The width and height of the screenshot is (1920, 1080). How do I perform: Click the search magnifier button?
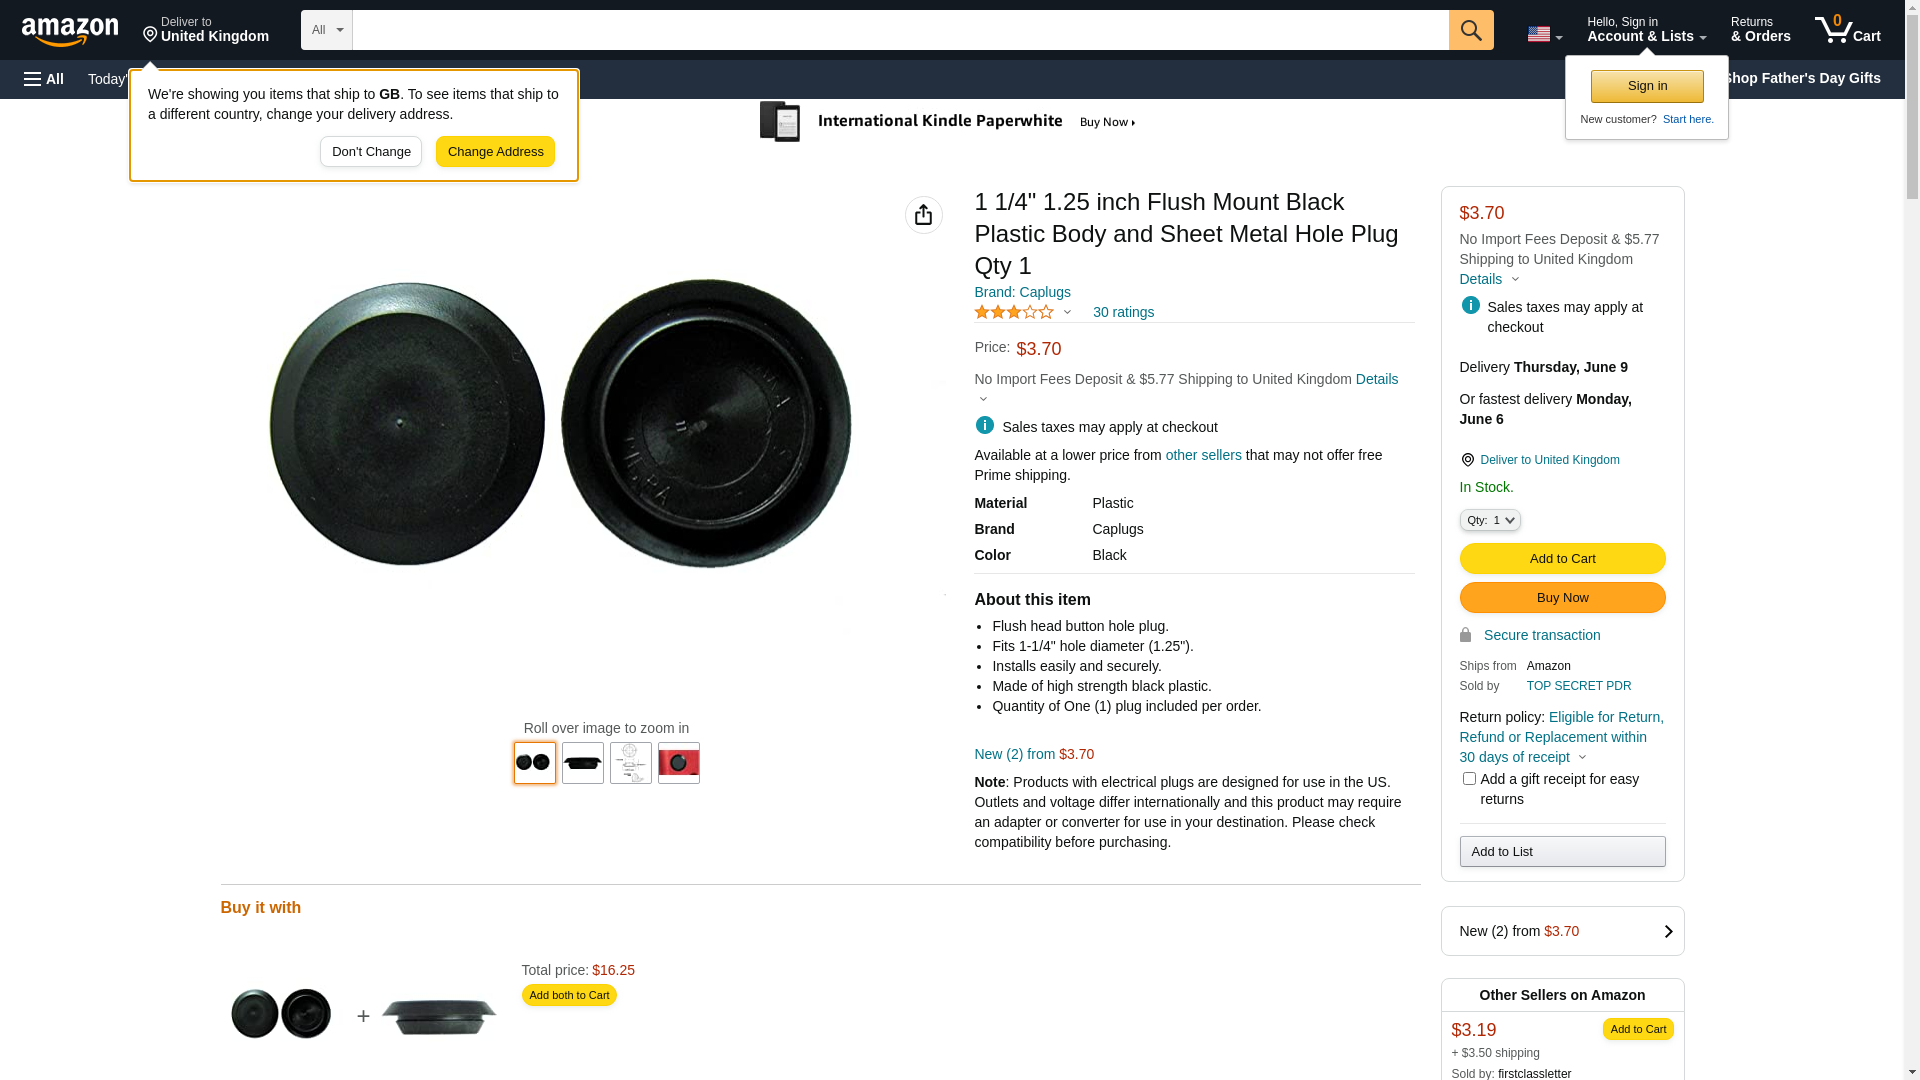click(1471, 30)
